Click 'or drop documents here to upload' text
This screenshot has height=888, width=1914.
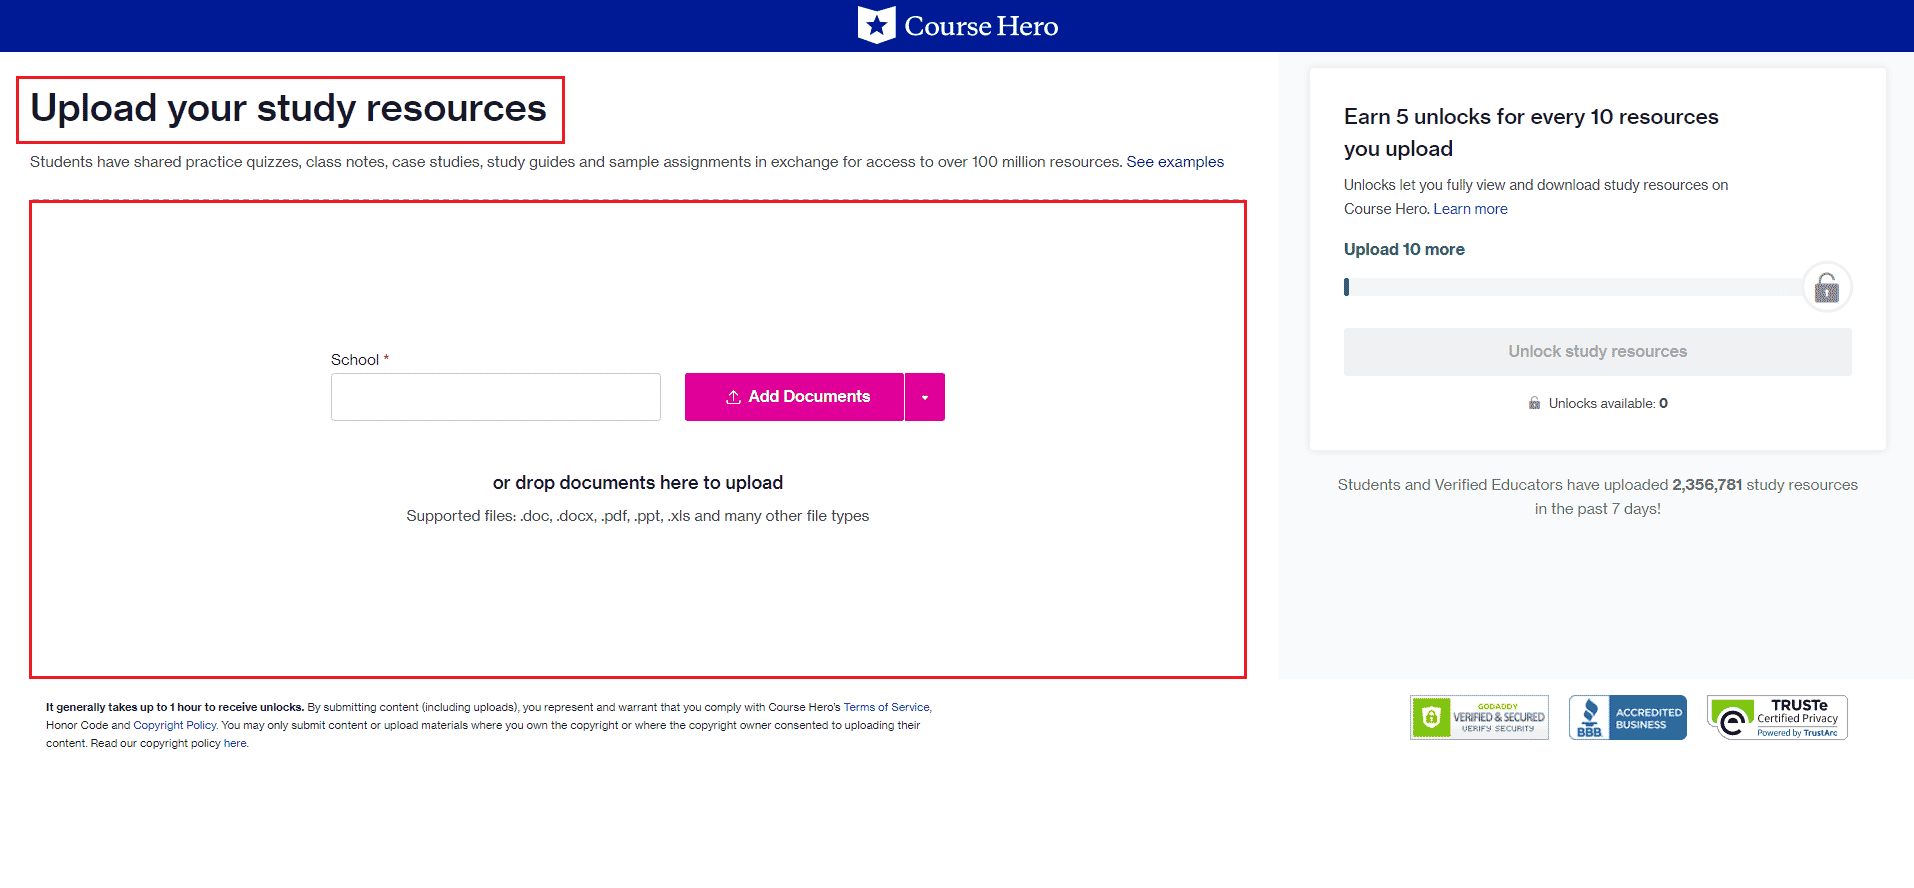pos(638,483)
